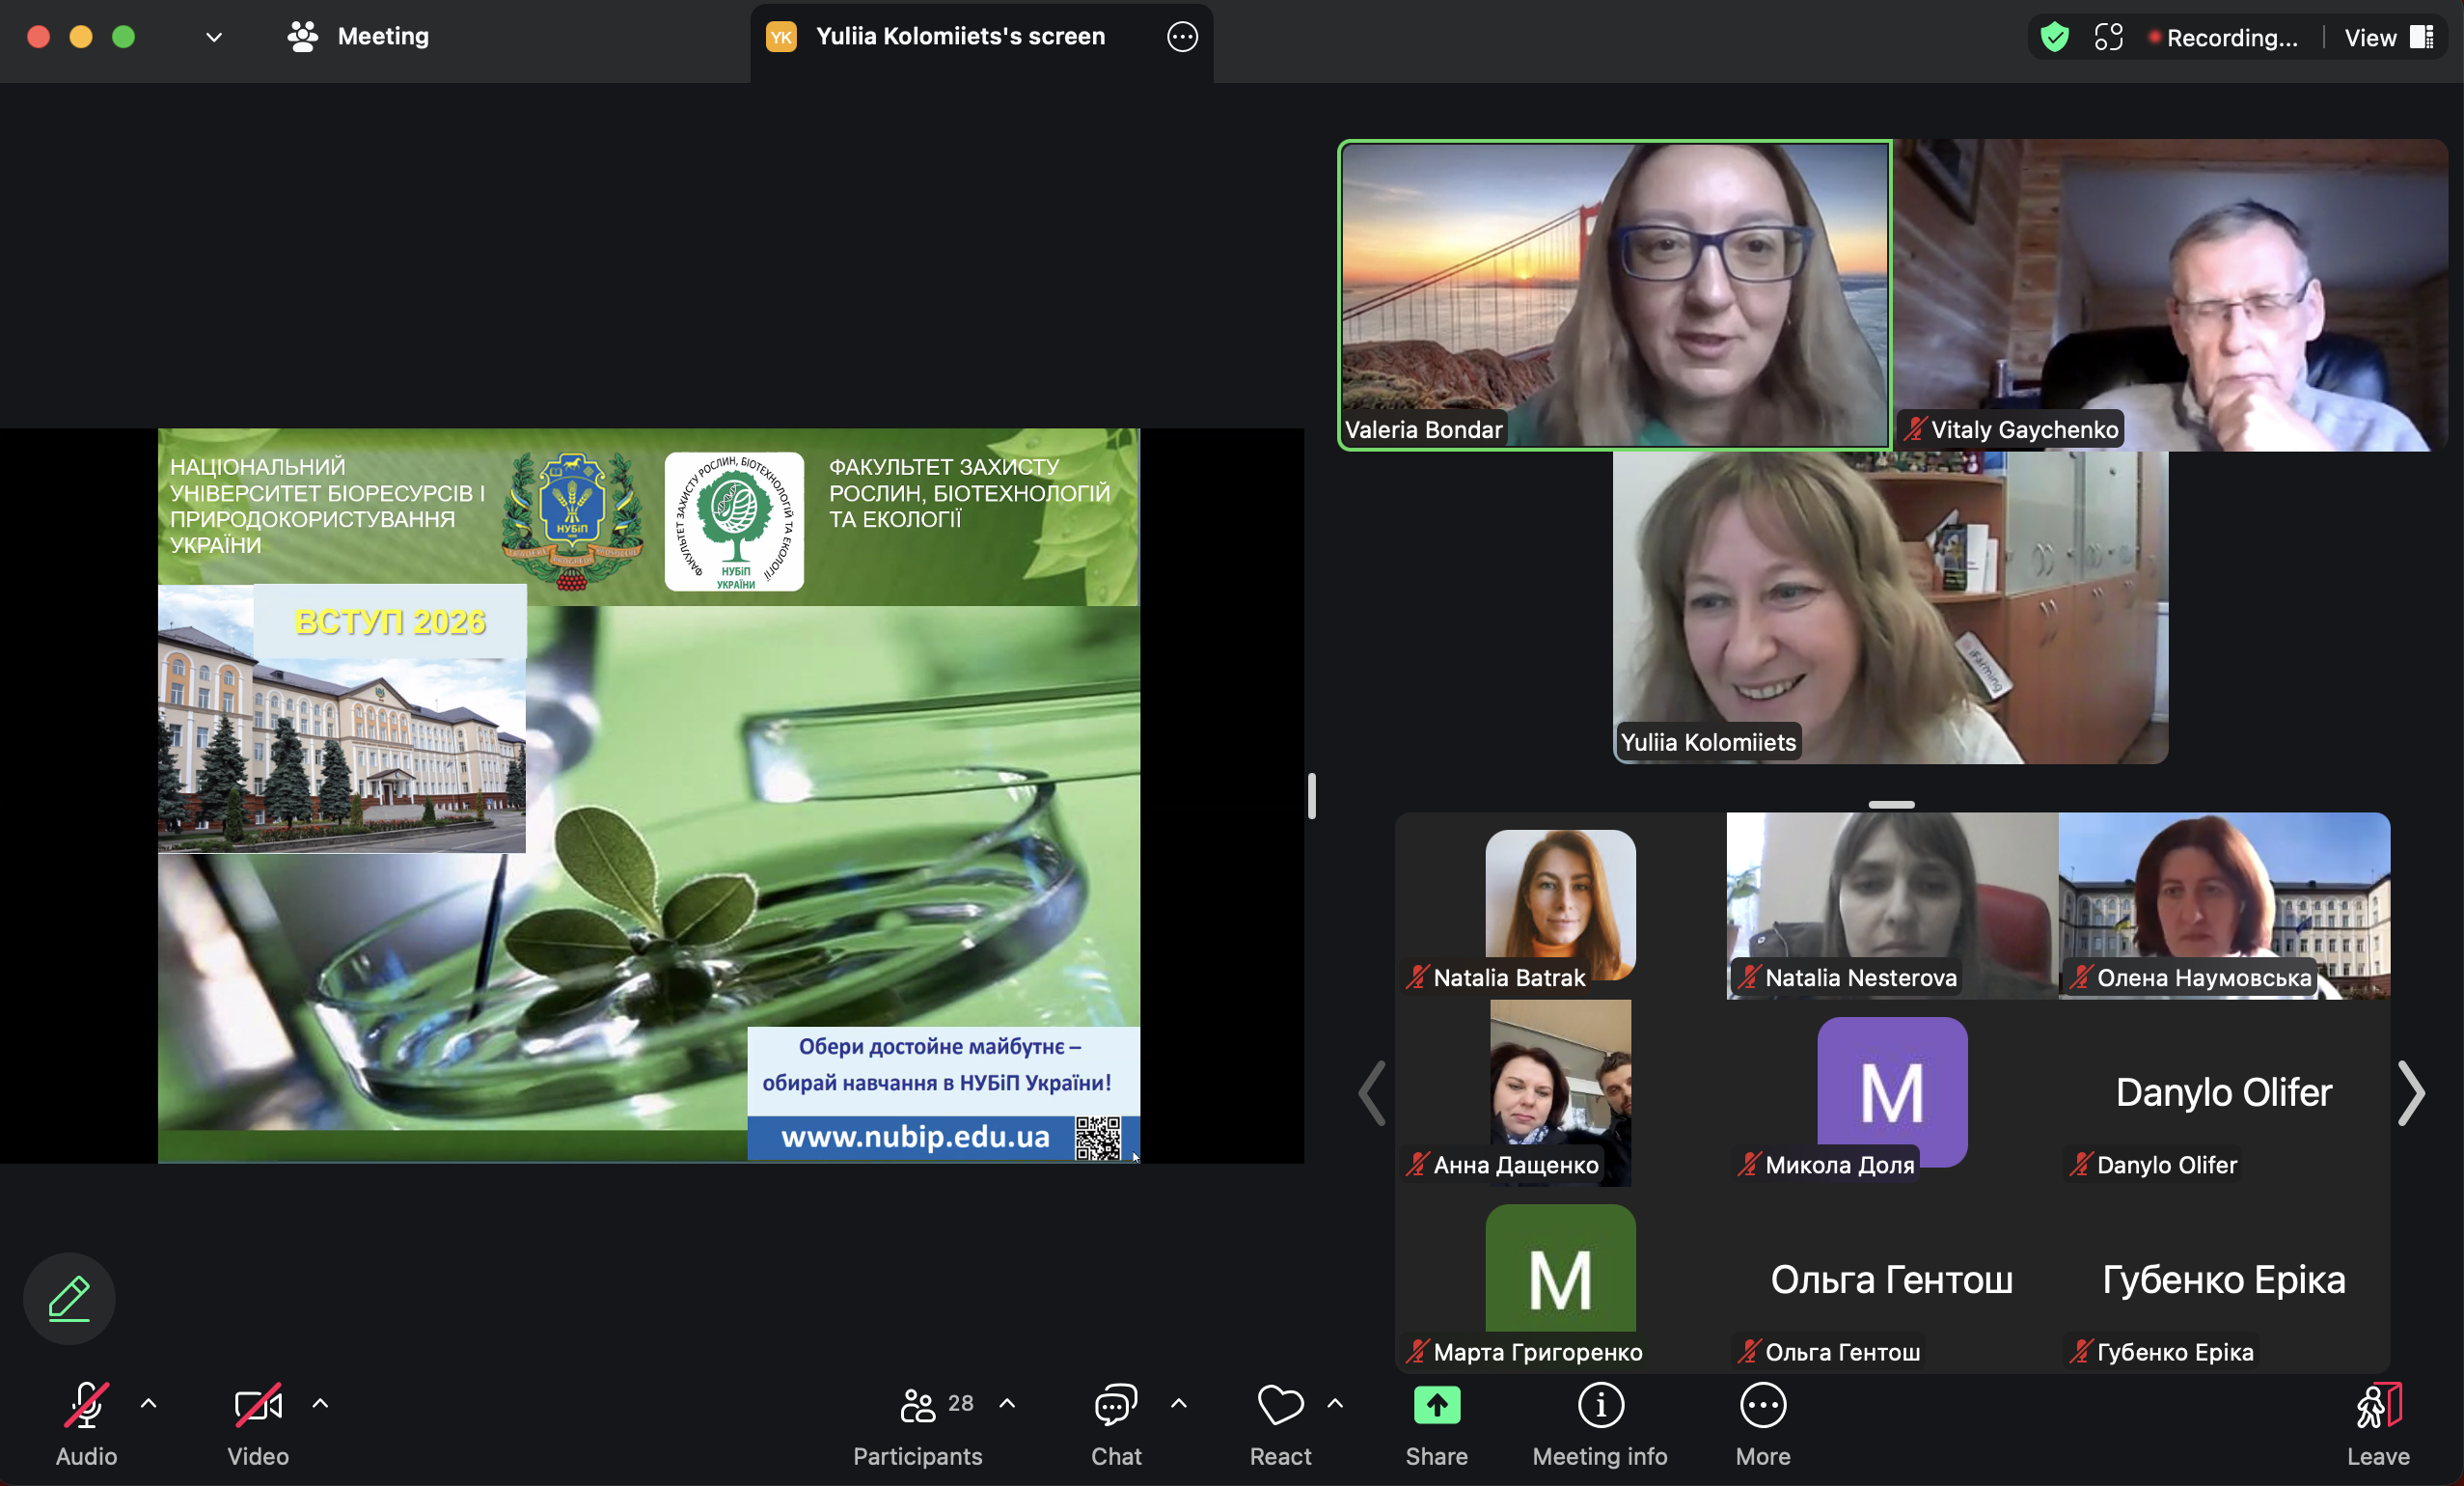Toggle the View layout button
Image resolution: width=2464 pixels, height=1486 pixels.
(x=2388, y=37)
